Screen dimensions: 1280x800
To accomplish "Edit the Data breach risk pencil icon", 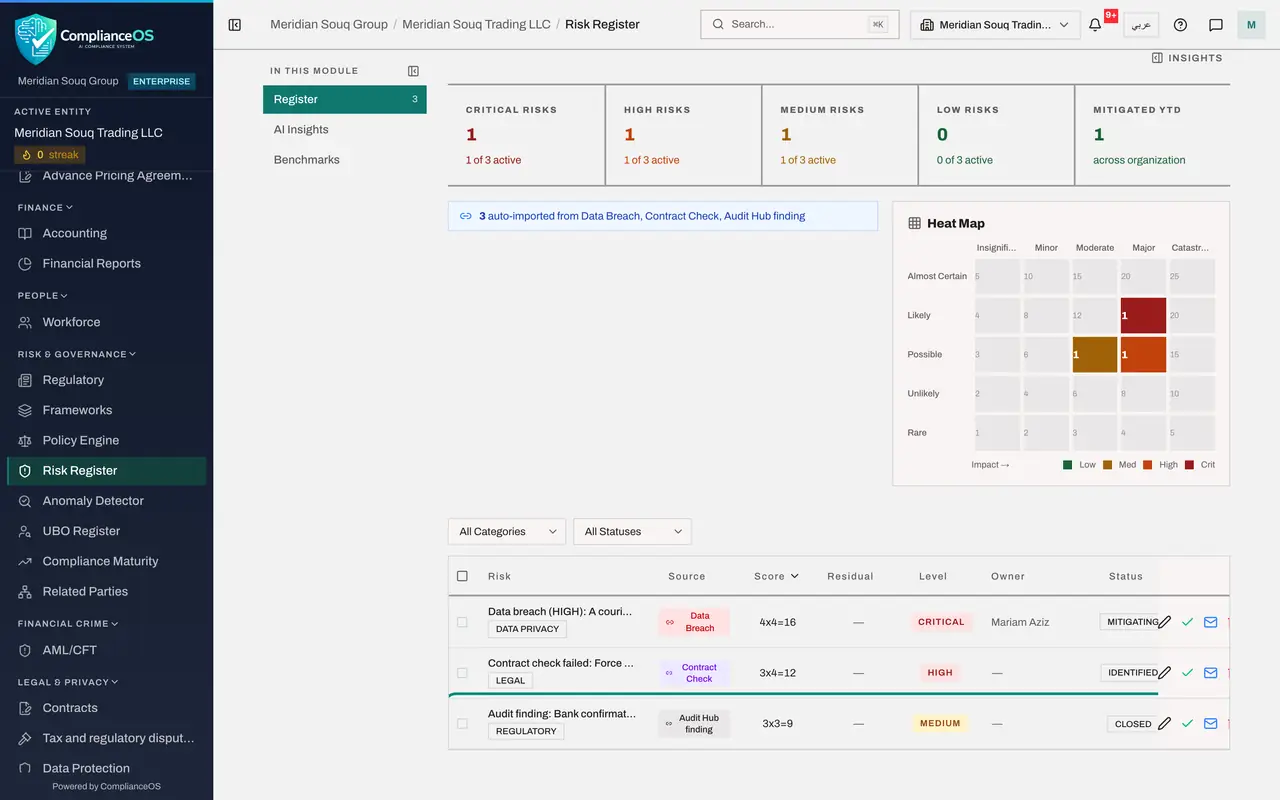I will 1164,622.
